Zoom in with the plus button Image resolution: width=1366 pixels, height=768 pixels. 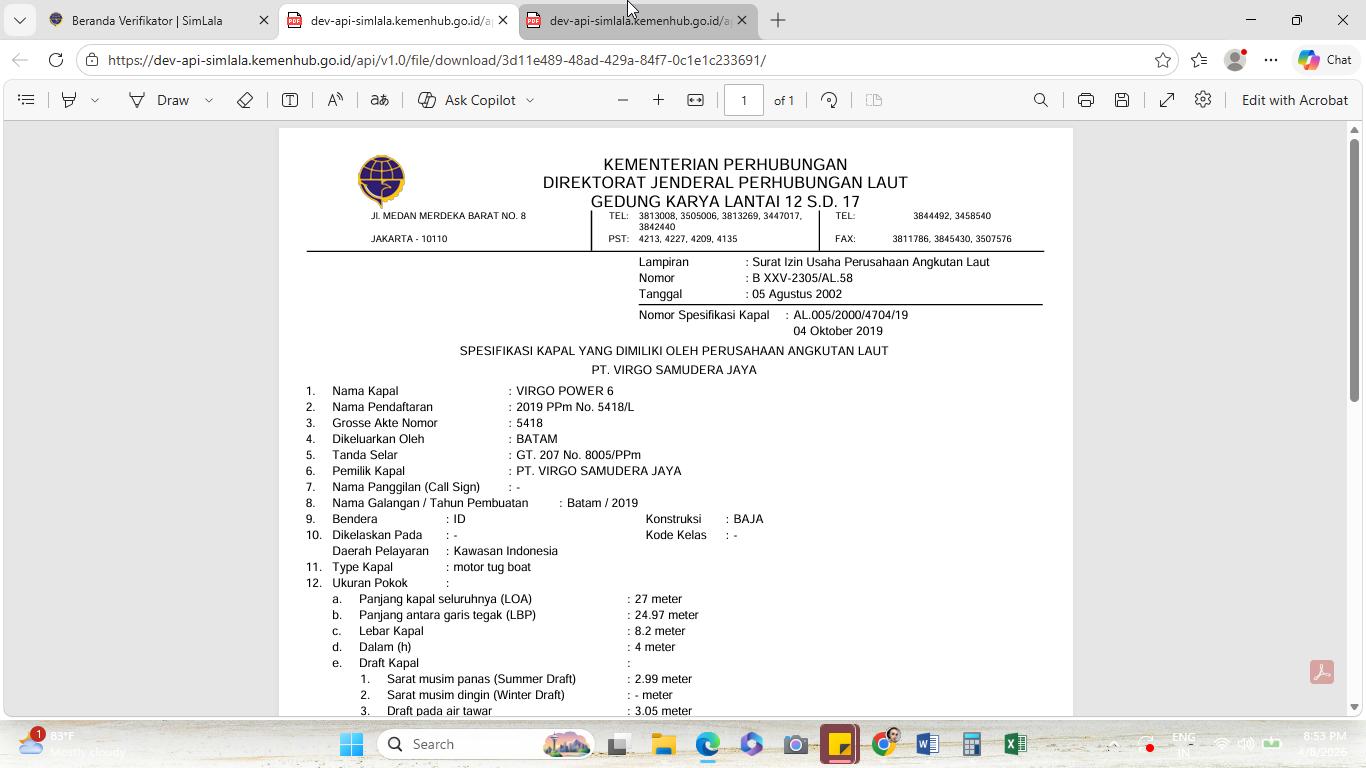click(658, 100)
